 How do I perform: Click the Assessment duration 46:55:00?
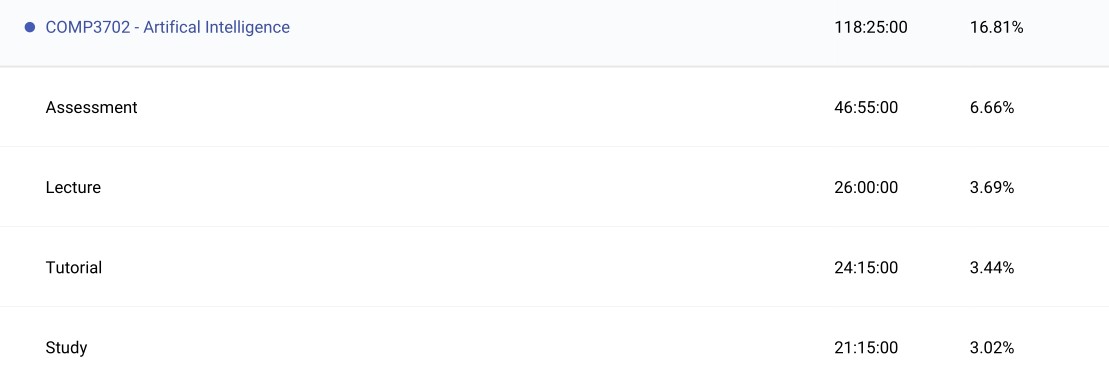(x=866, y=108)
